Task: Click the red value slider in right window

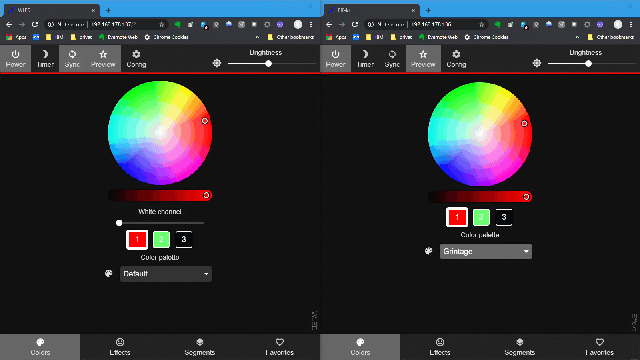Action: tap(480, 197)
